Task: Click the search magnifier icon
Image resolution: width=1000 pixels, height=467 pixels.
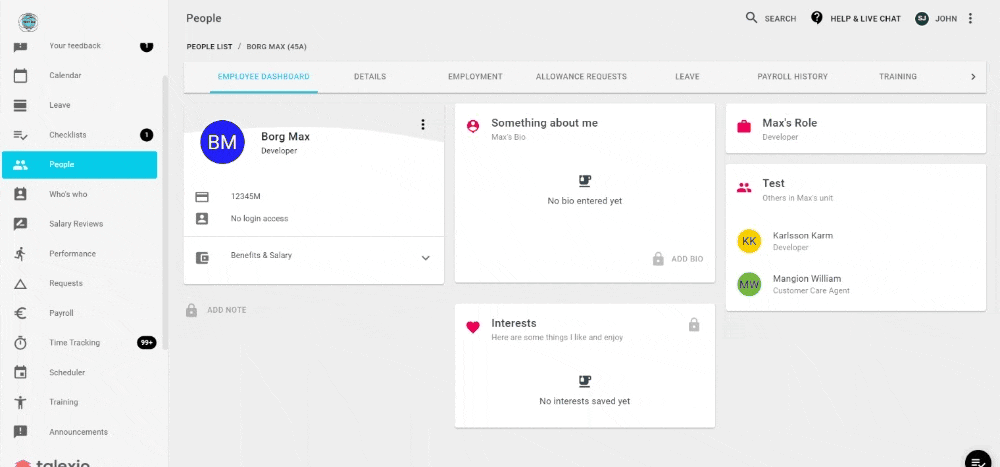Action: point(751,18)
